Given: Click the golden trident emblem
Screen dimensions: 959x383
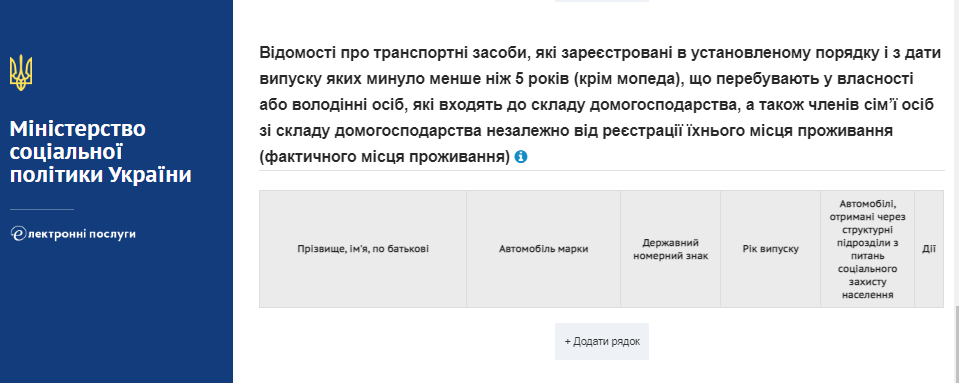Looking at the screenshot, I should coord(21,73).
